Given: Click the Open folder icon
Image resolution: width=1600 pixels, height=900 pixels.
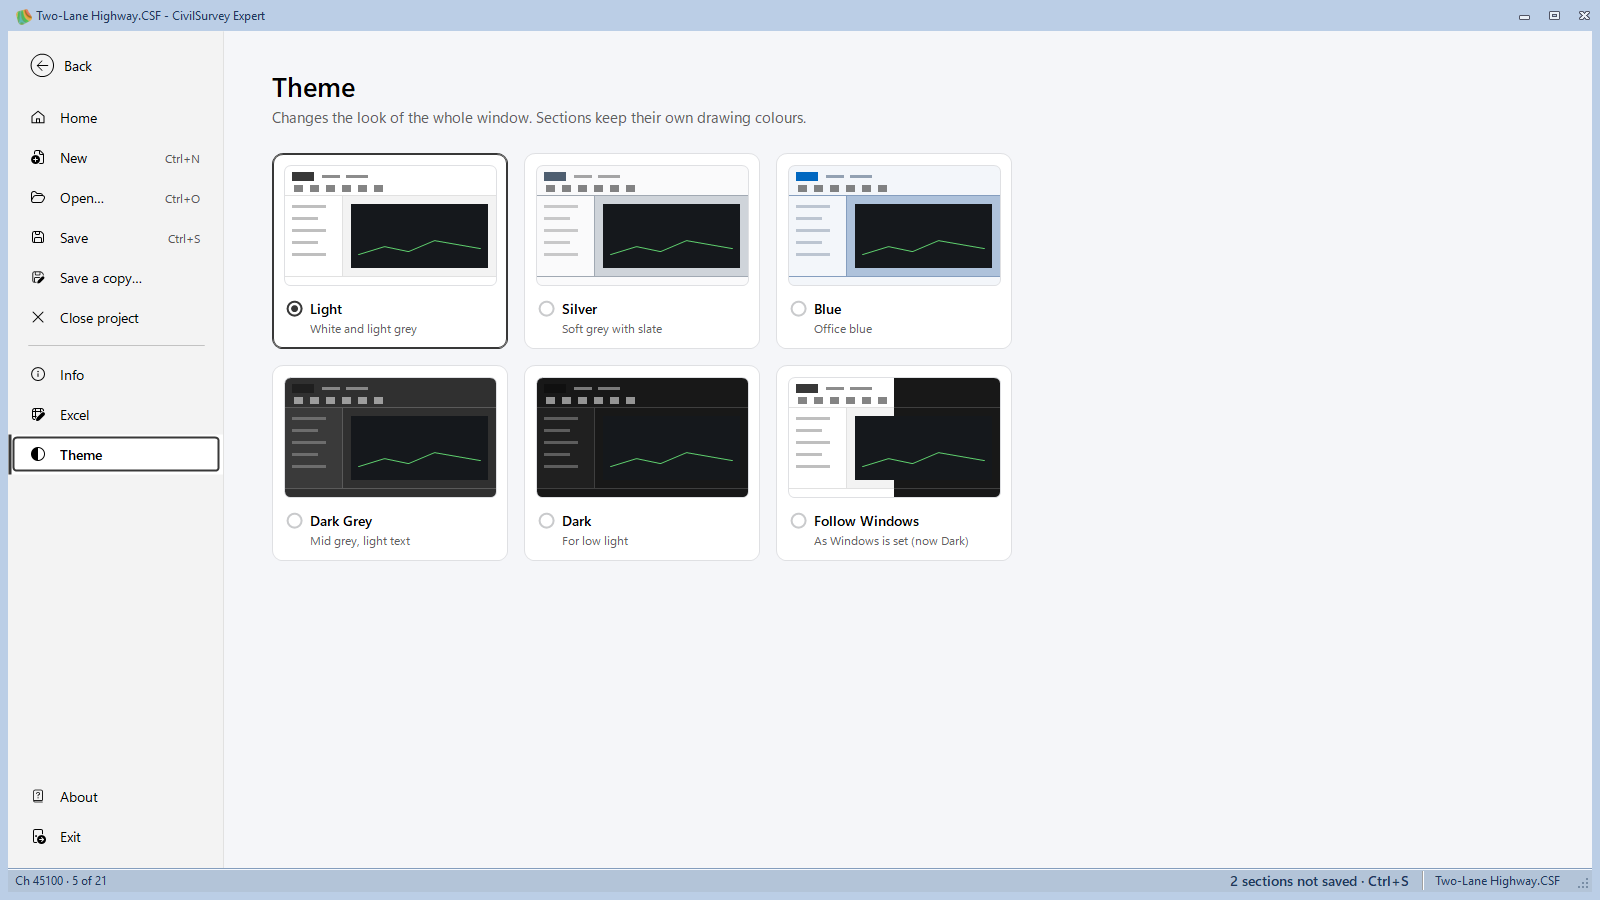Looking at the screenshot, I should tap(38, 198).
